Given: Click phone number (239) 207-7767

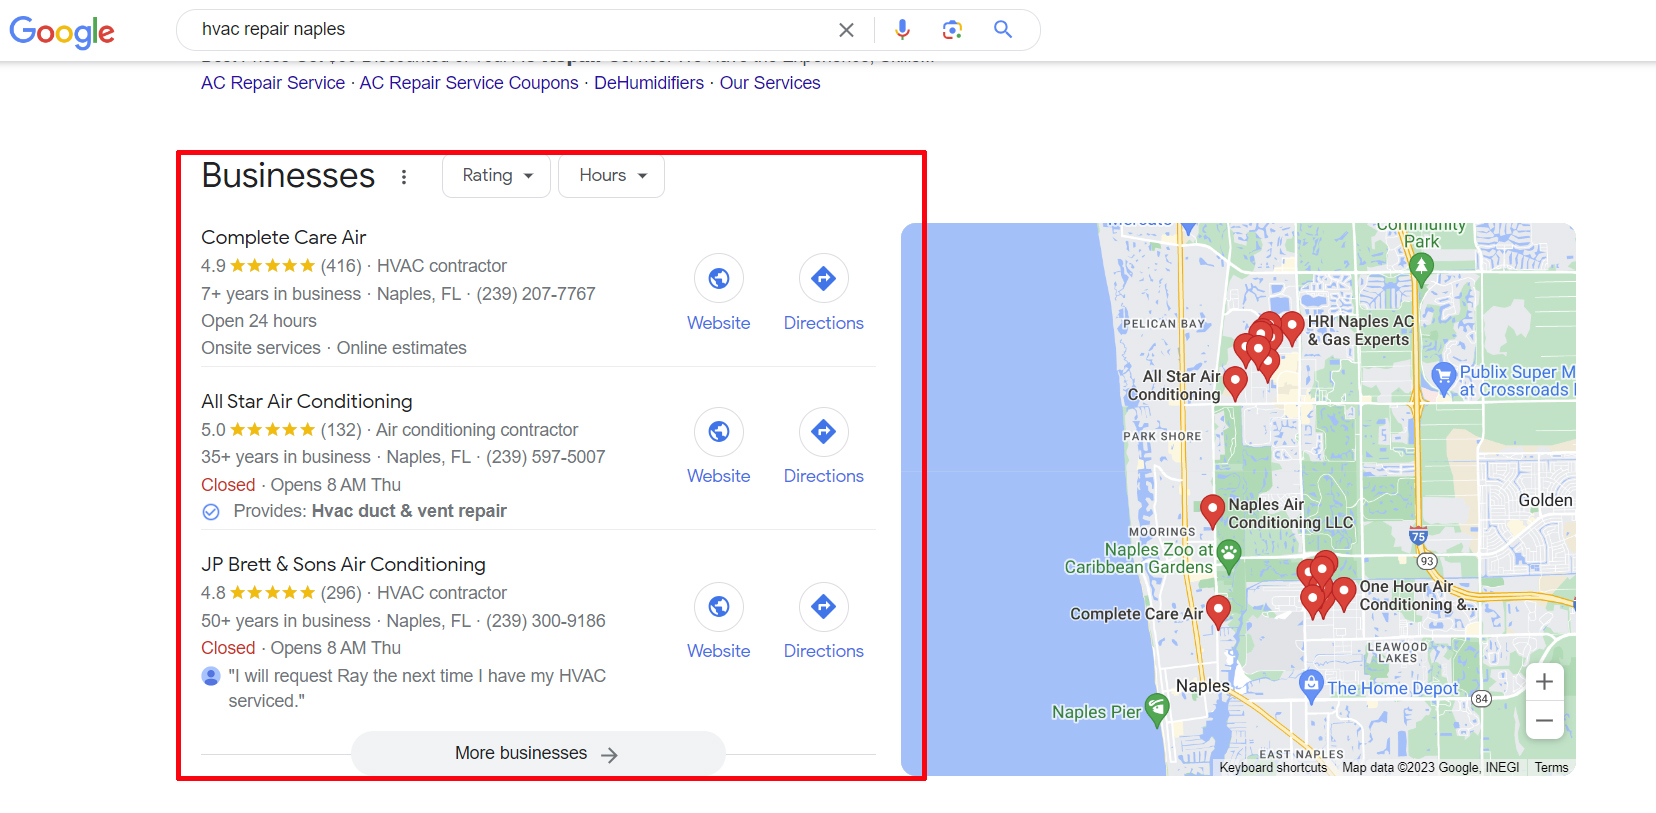Looking at the screenshot, I should click(536, 294).
